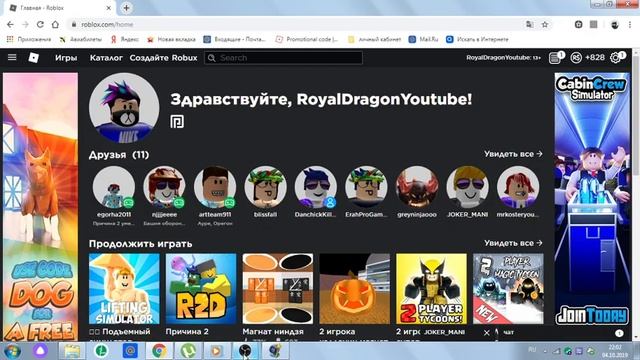
Task: Open friend blissfall's avatar
Action: (265, 187)
